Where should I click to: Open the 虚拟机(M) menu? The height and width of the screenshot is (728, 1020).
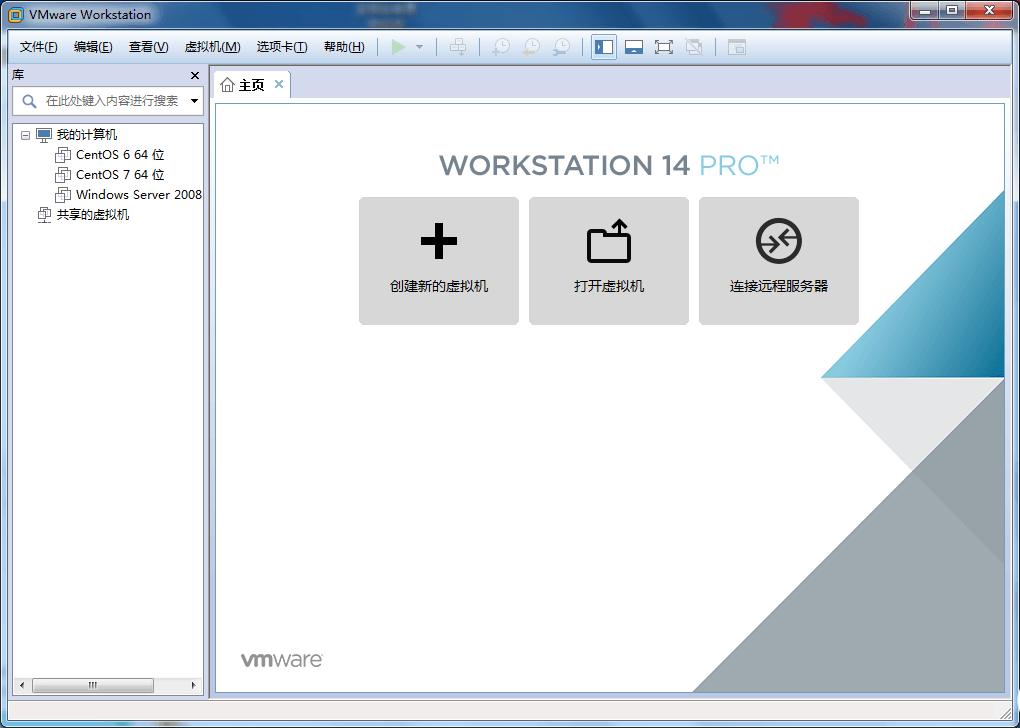(212, 47)
